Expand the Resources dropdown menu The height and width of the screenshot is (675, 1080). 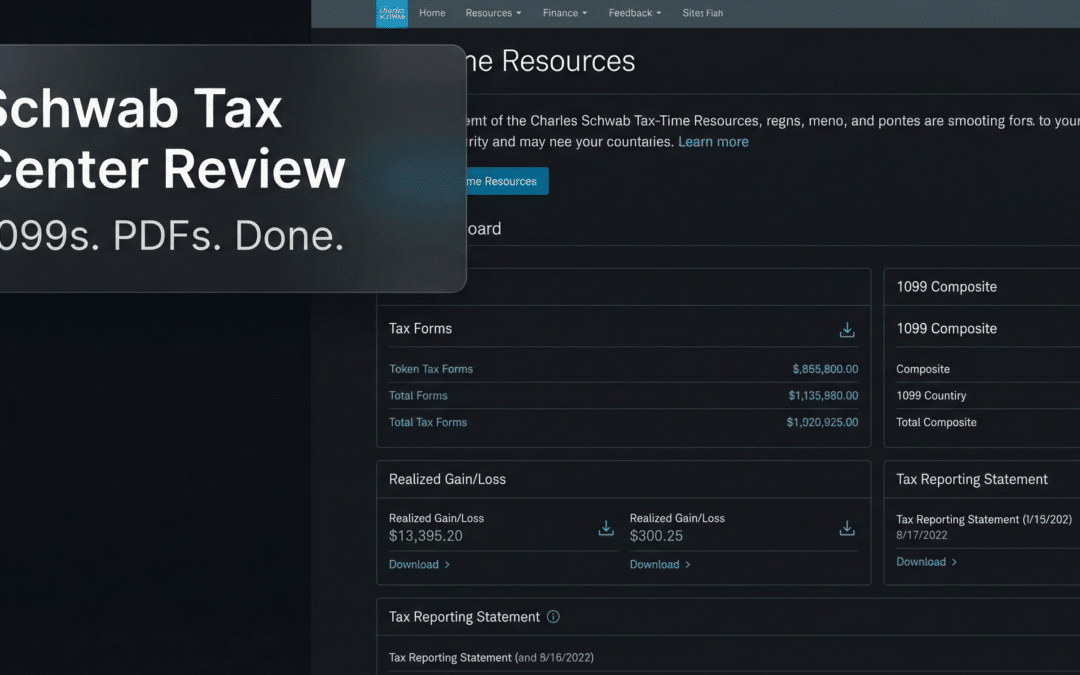tap(493, 13)
